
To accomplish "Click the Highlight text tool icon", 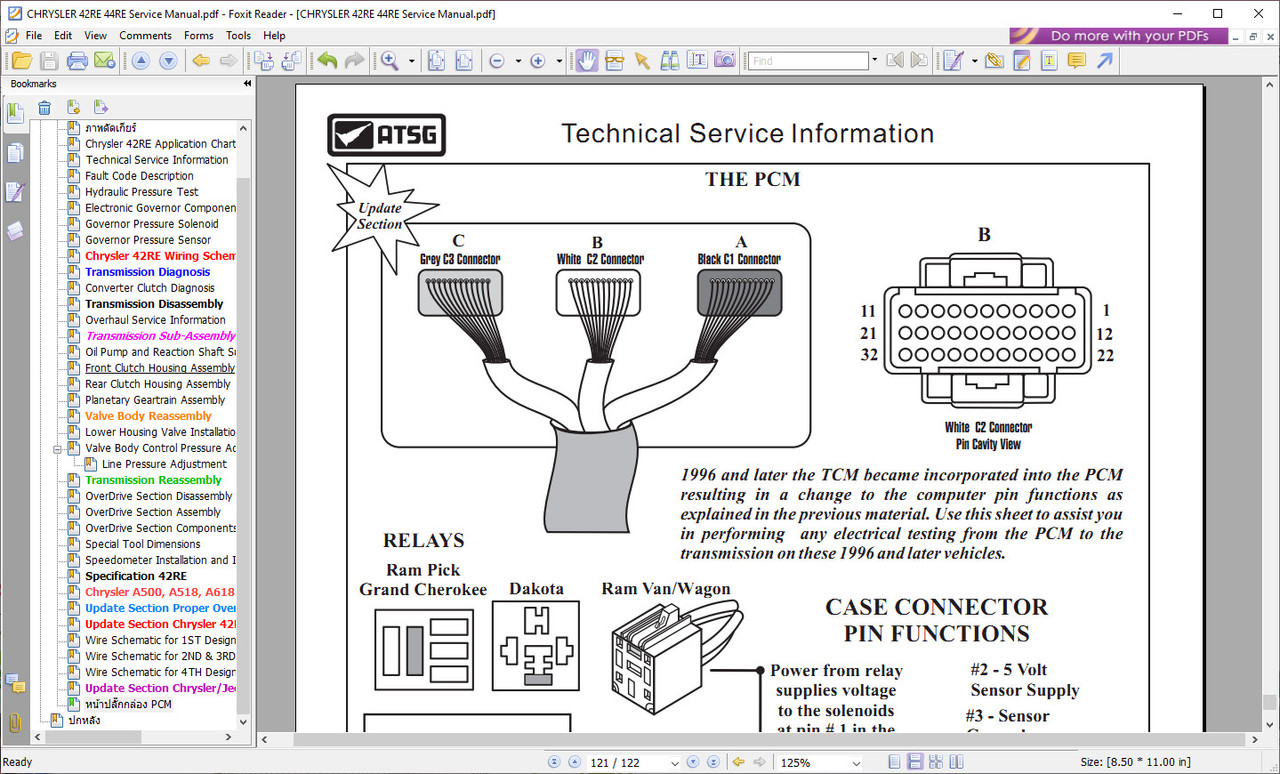I will (x=1049, y=61).
